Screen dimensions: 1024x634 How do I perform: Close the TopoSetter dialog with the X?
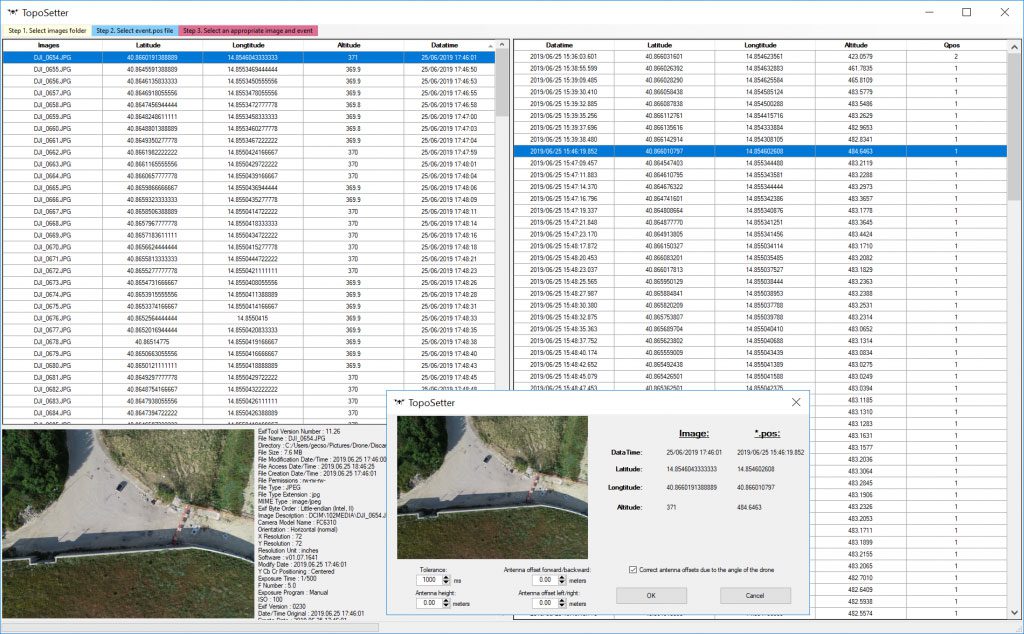click(x=796, y=402)
